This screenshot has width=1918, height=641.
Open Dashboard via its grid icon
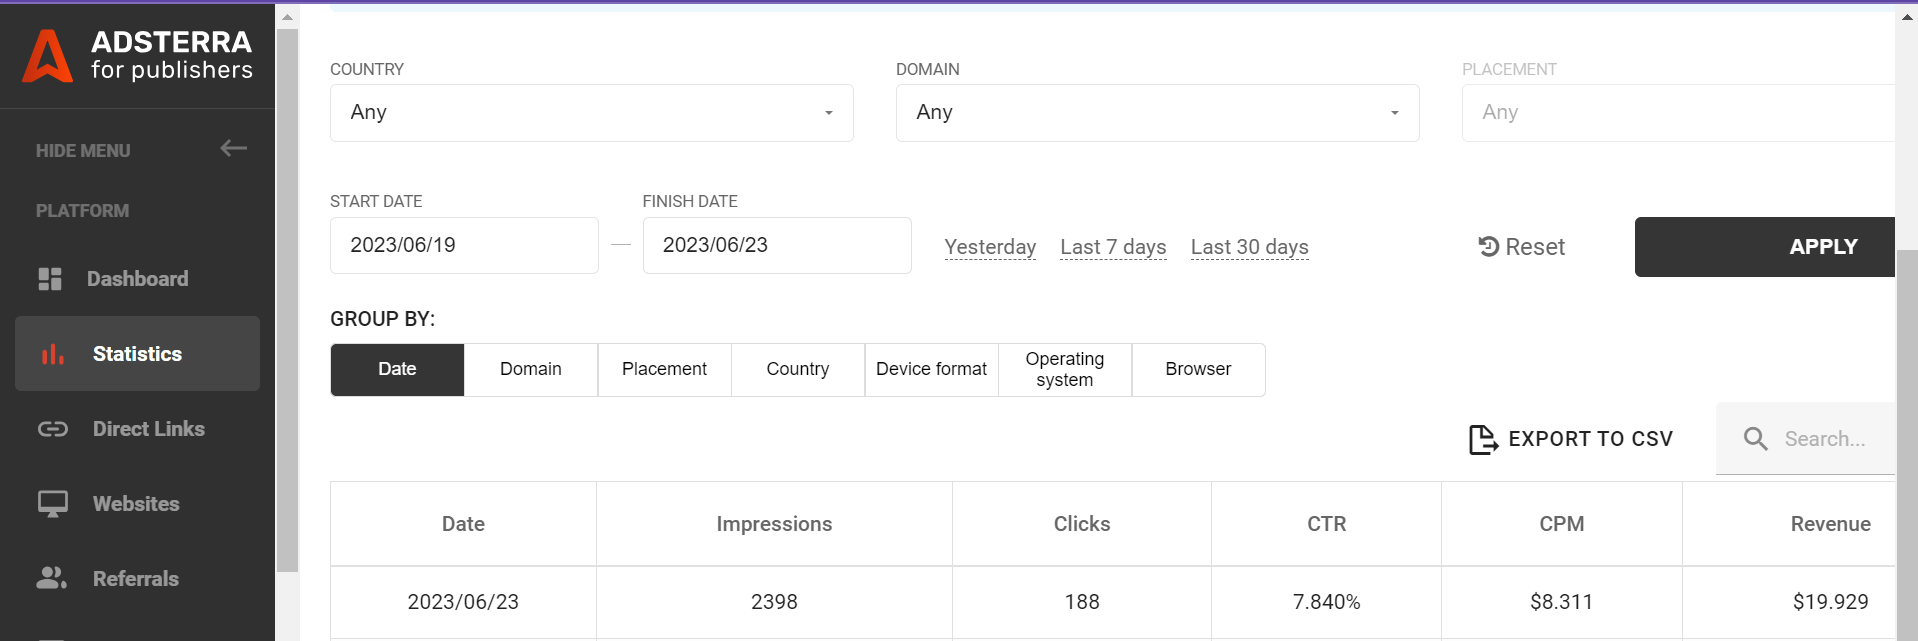(x=50, y=279)
